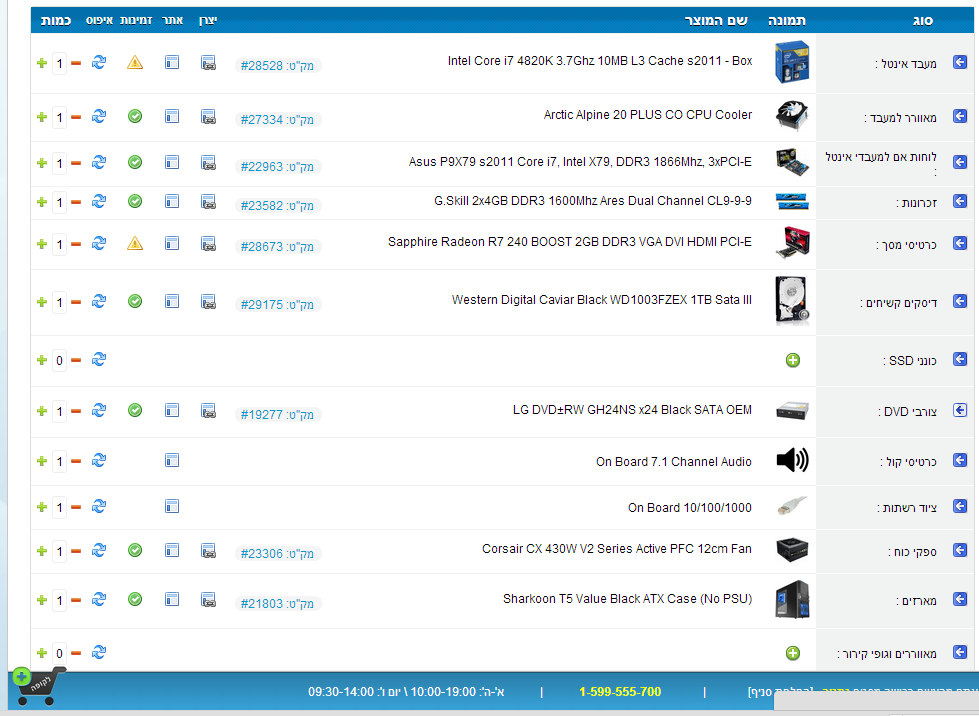The height and width of the screenshot is (716, 979).
Task: Click SKU #27334 link
Action: click(278, 120)
